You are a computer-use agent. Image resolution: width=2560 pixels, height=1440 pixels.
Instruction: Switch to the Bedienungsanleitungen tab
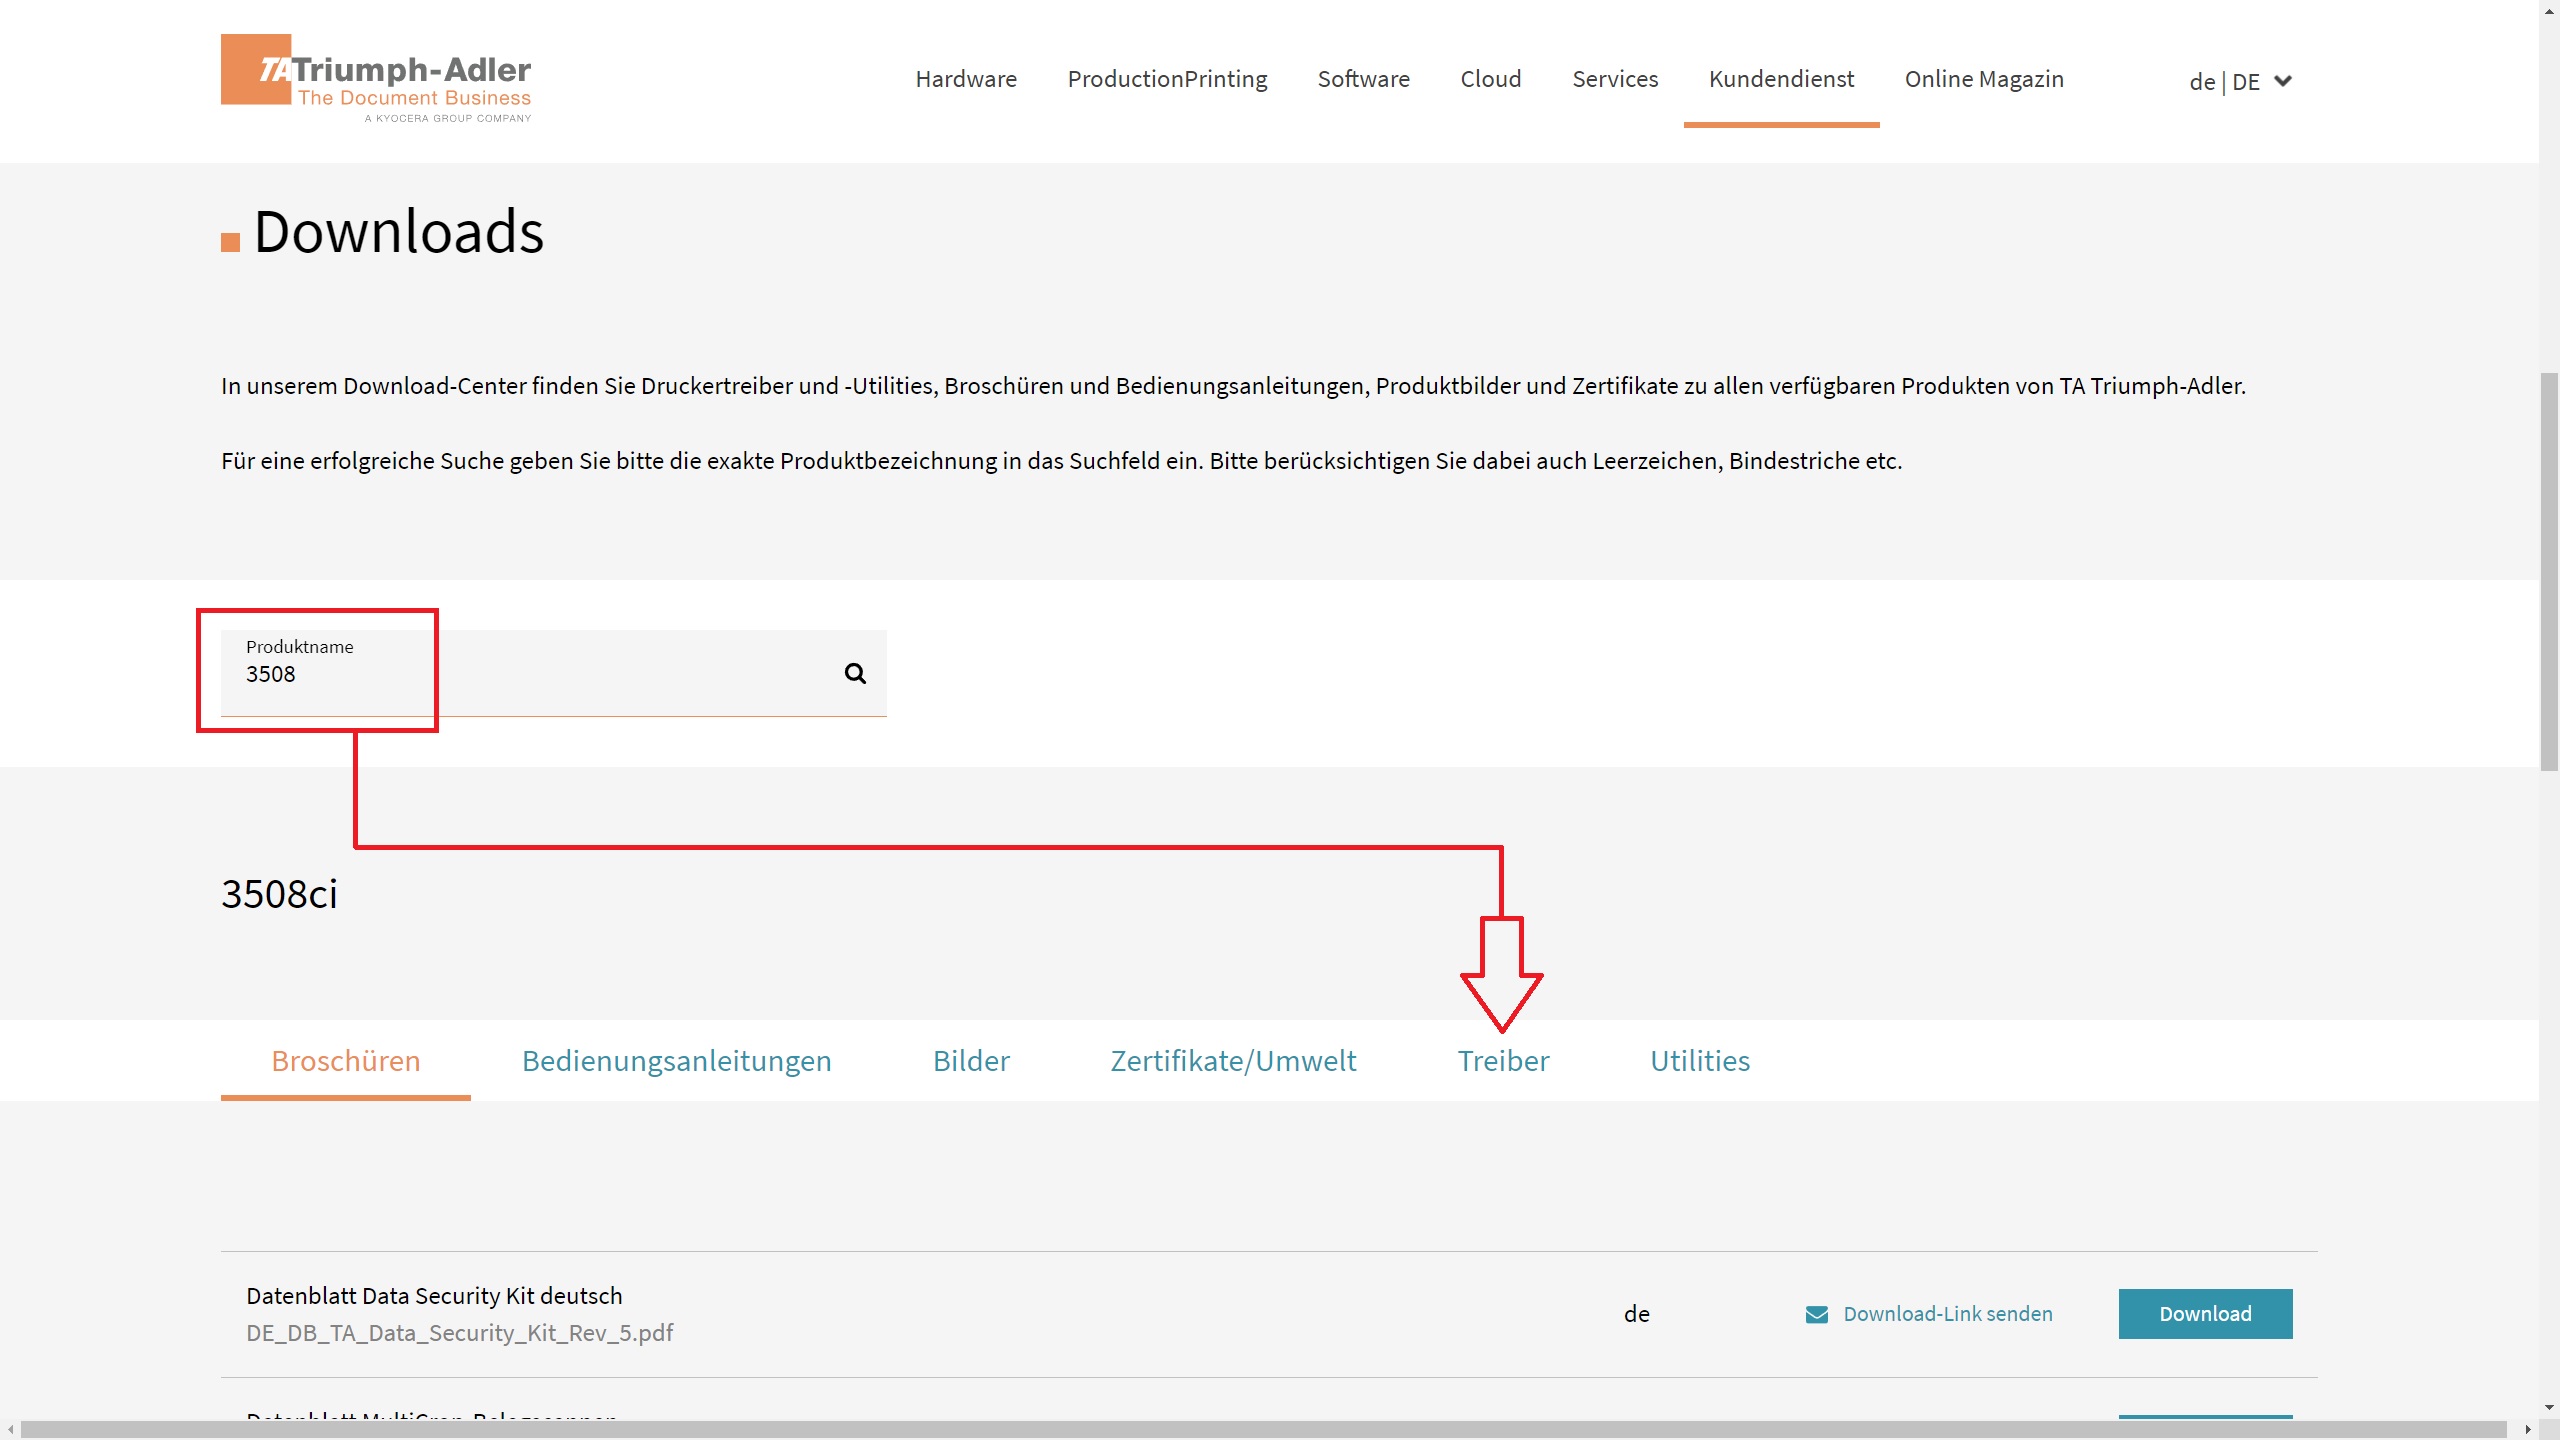(677, 1060)
